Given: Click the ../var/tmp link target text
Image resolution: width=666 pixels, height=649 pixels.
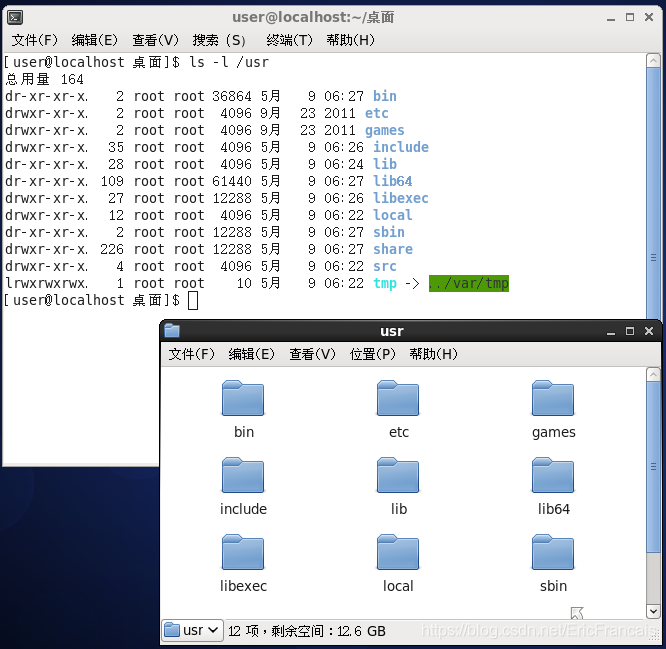Looking at the screenshot, I should point(468,283).
